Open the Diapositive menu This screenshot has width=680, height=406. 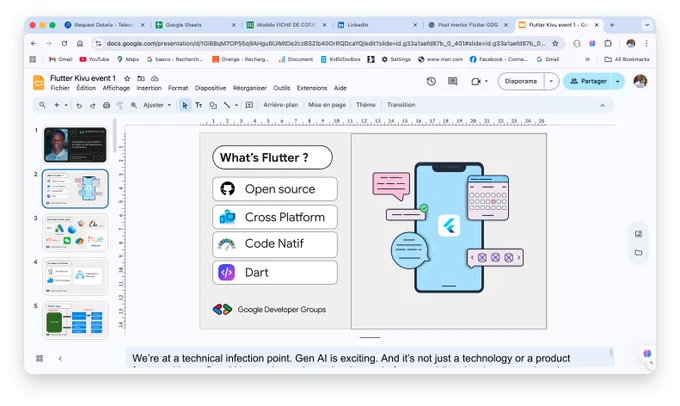pyautogui.click(x=210, y=88)
